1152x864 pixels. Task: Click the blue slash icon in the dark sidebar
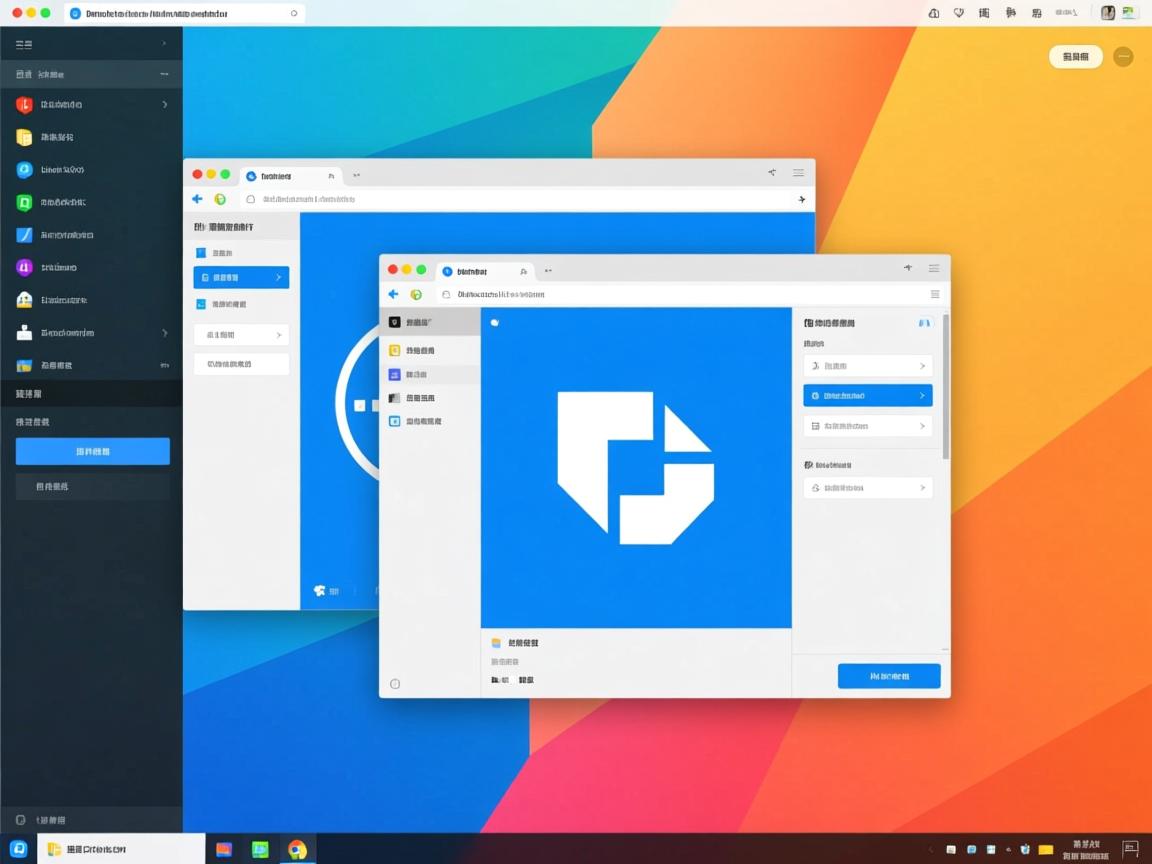click(x=24, y=235)
